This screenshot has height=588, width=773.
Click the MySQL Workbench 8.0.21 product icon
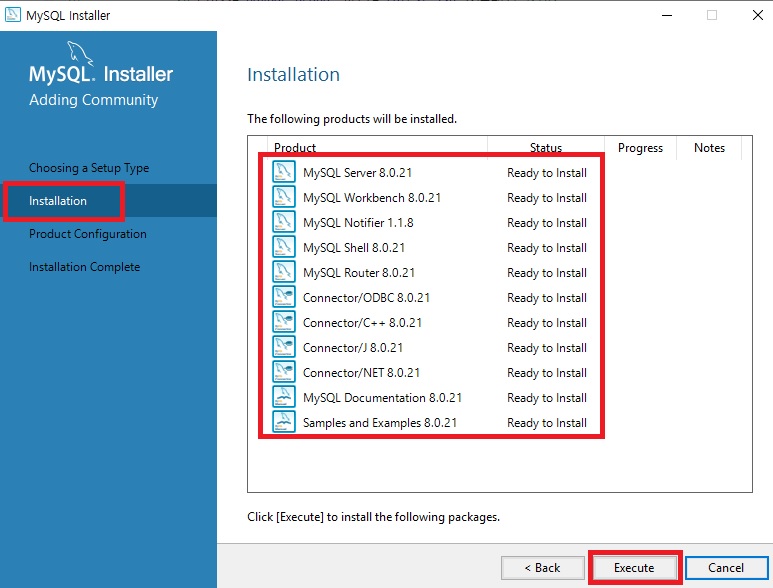(x=284, y=197)
